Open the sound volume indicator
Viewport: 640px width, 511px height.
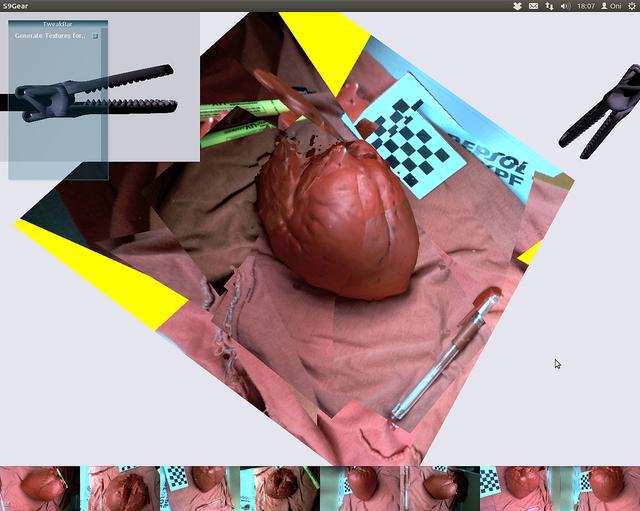click(565, 6)
